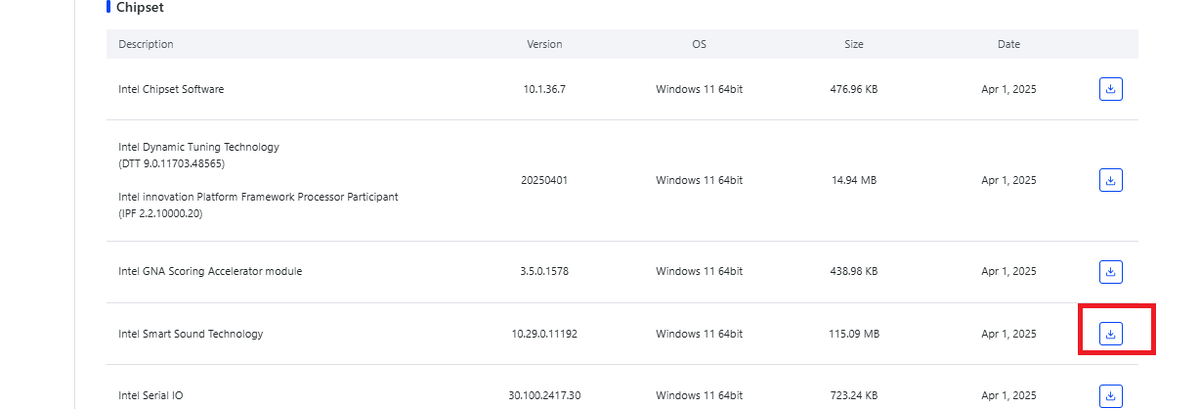Click version 20250401 of Dynamic Tuning
1200x409 pixels.
(544, 180)
